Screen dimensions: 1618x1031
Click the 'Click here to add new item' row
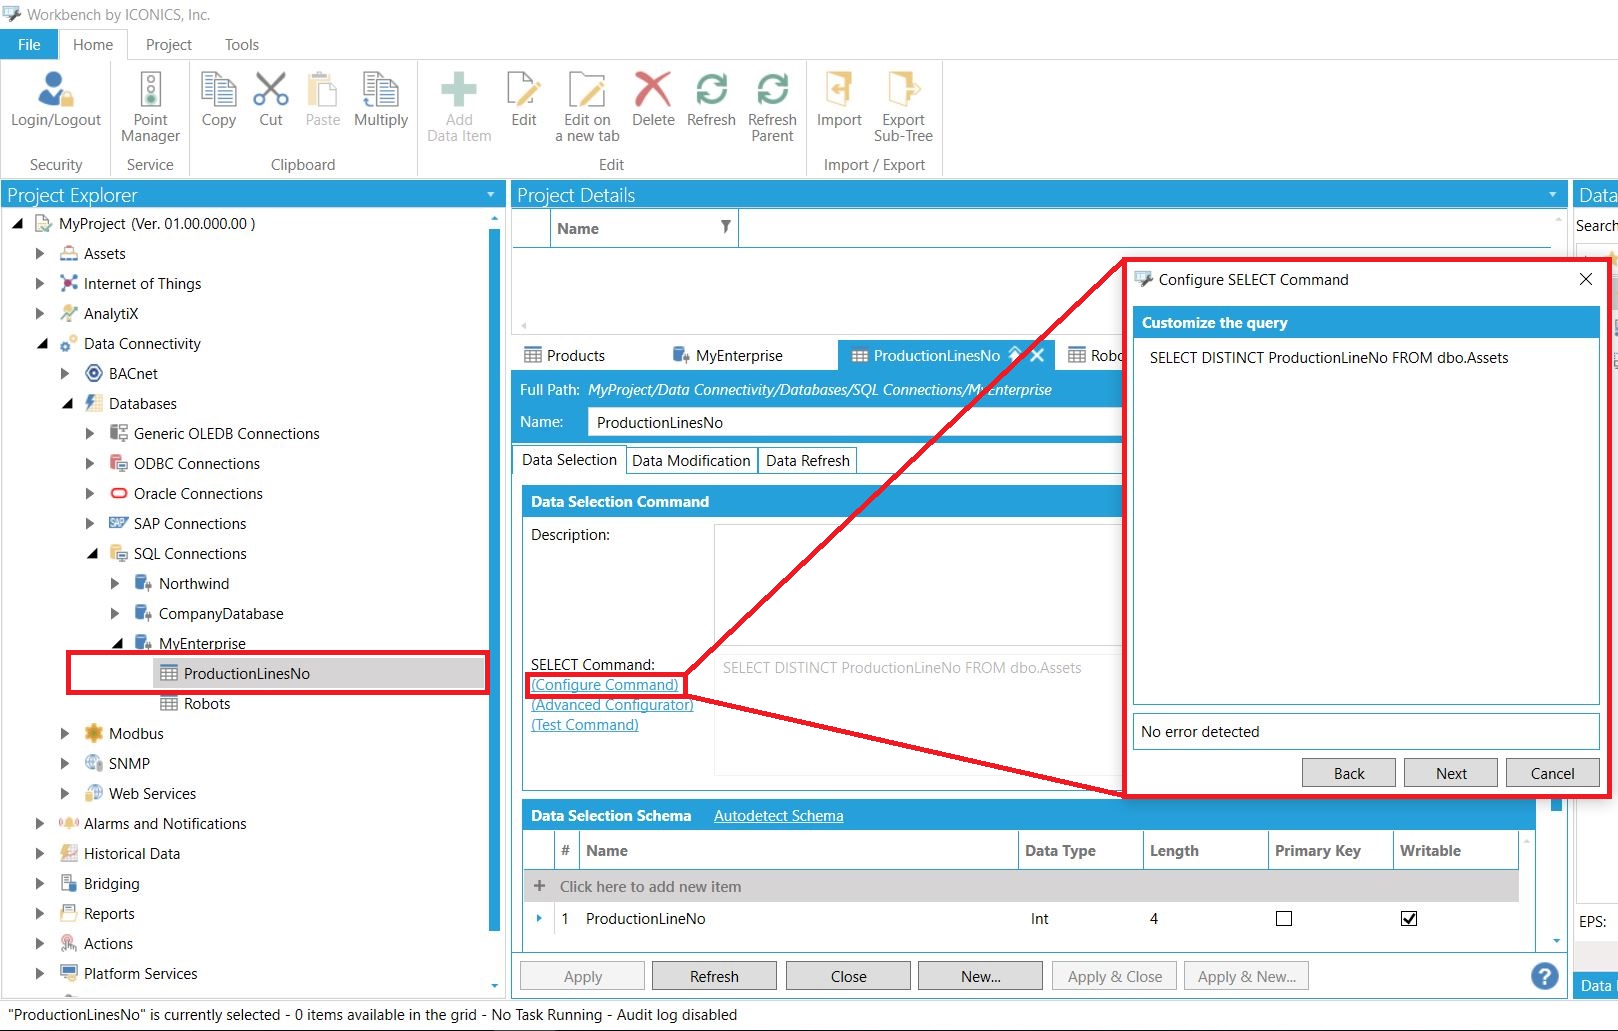pos(1021,886)
